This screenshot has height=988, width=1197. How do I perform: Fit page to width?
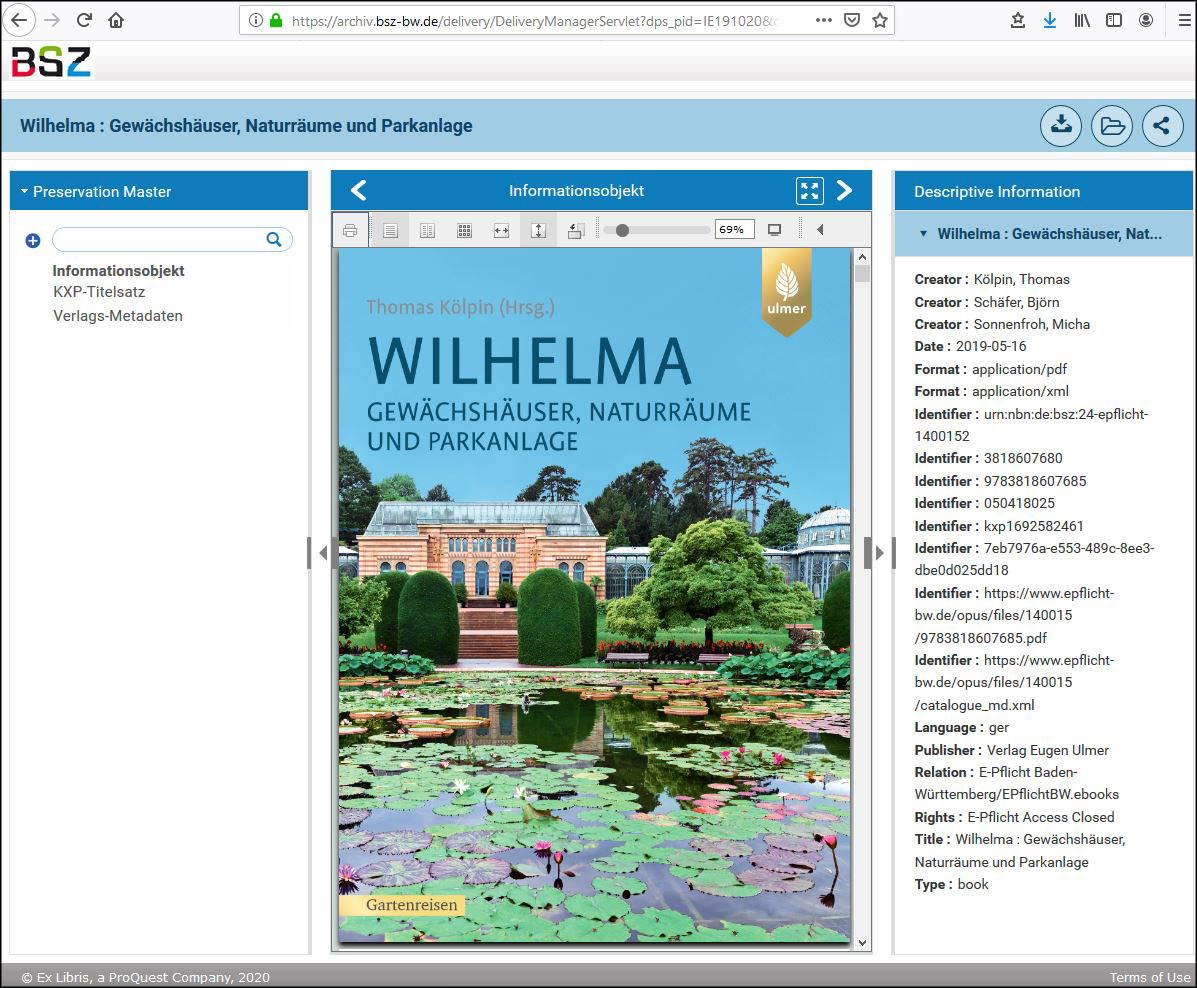[502, 230]
